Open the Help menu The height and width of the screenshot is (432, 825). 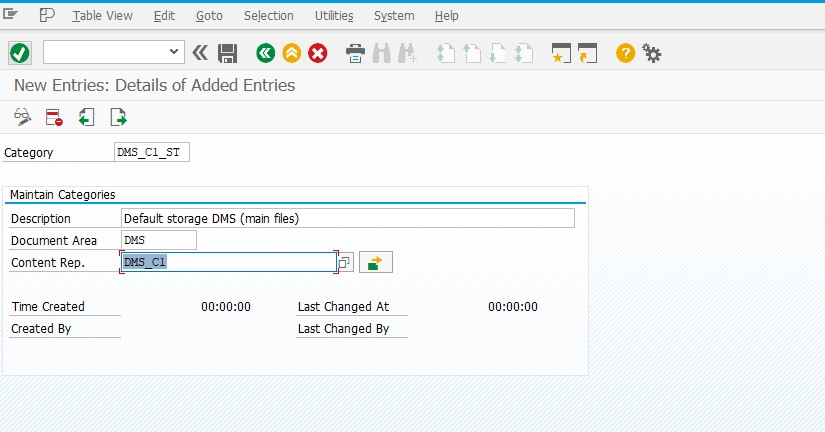[x=447, y=16]
